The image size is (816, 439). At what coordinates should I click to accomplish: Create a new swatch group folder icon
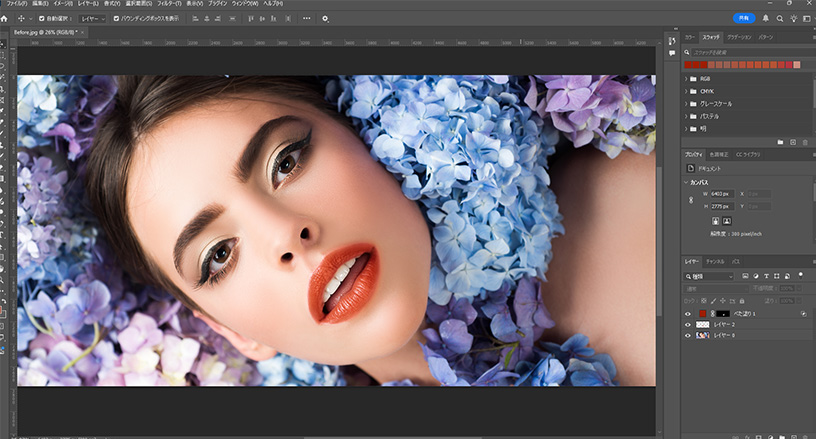coord(779,142)
